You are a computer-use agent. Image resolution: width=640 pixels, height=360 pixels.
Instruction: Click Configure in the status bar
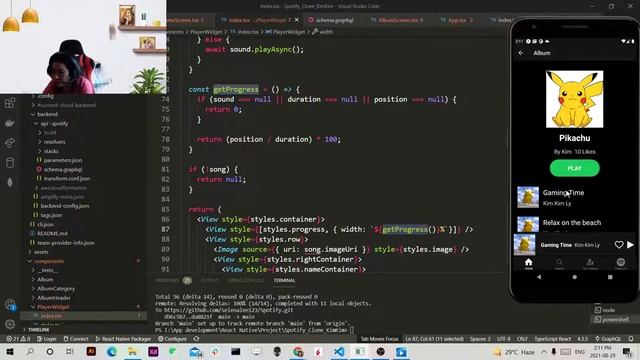[x=173, y=339]
